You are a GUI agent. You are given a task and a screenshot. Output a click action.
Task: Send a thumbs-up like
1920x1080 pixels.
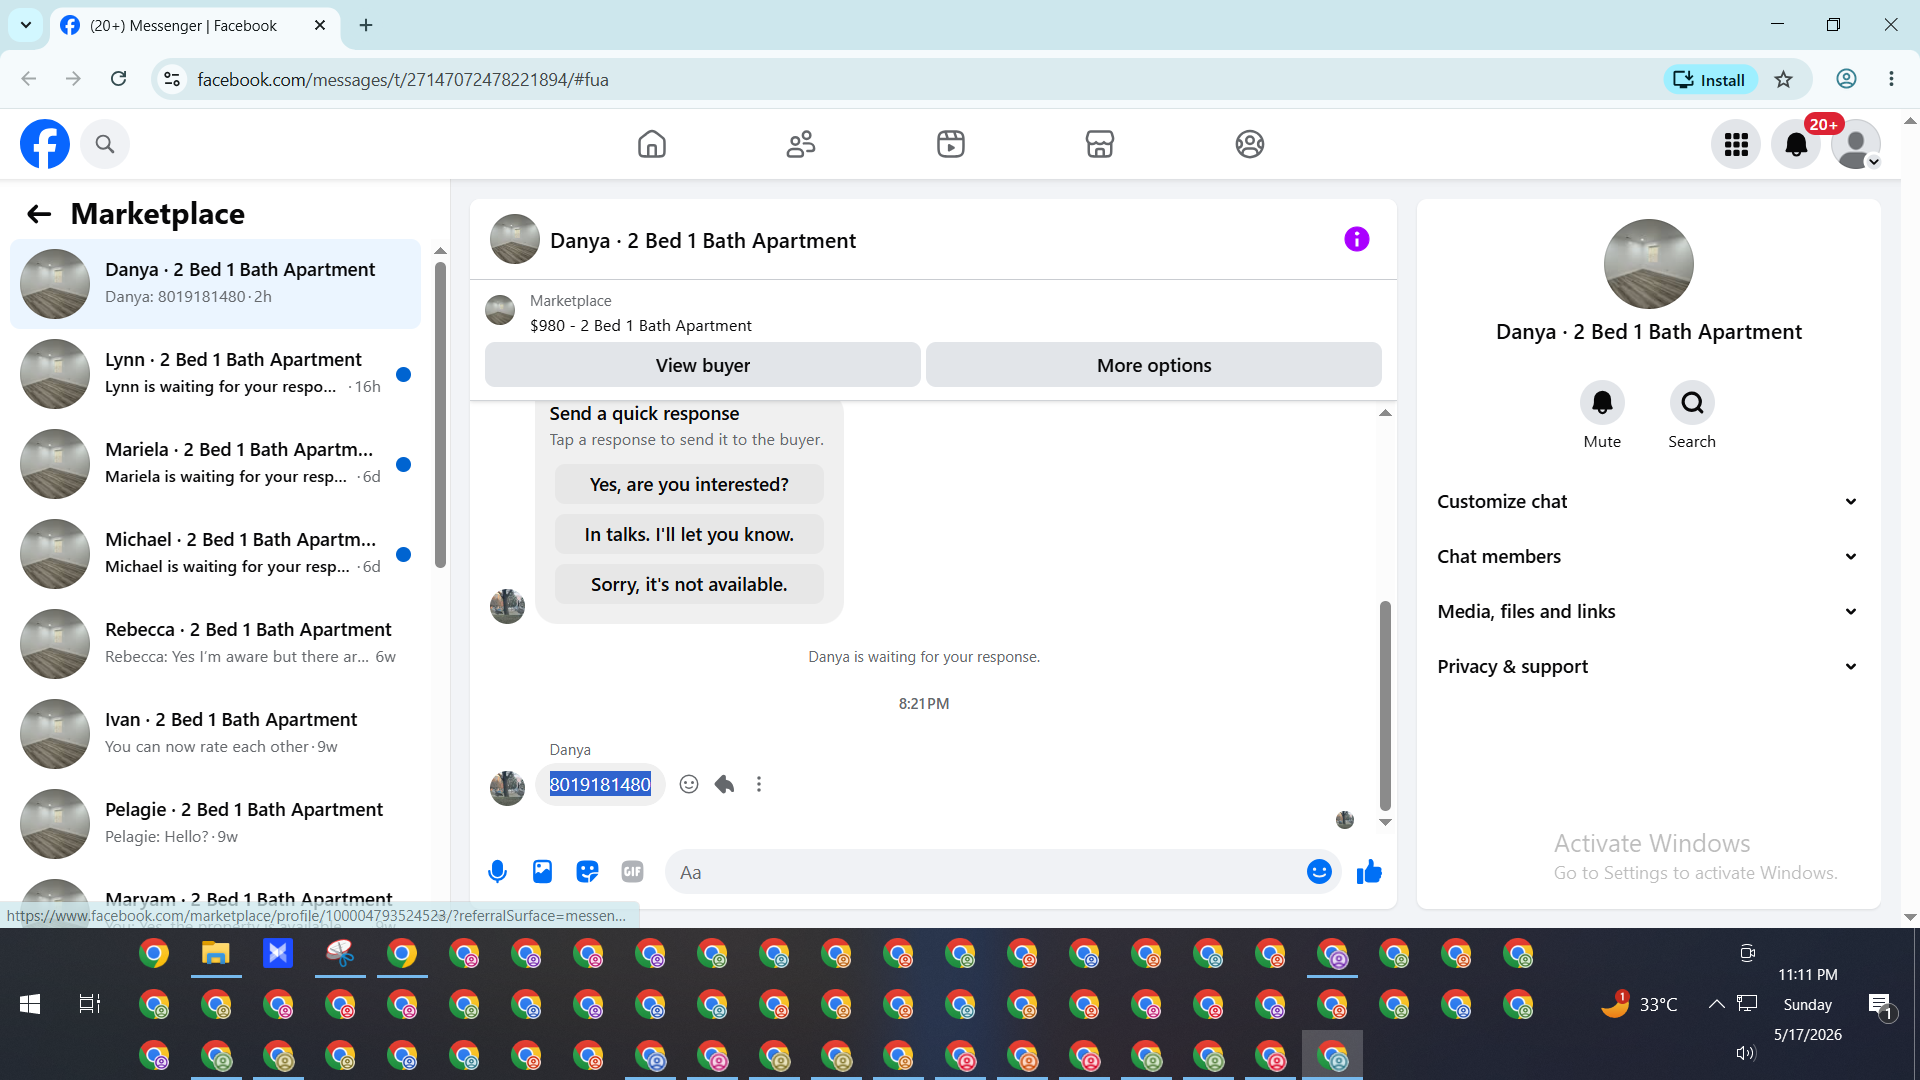click(x=1369, y=872)
